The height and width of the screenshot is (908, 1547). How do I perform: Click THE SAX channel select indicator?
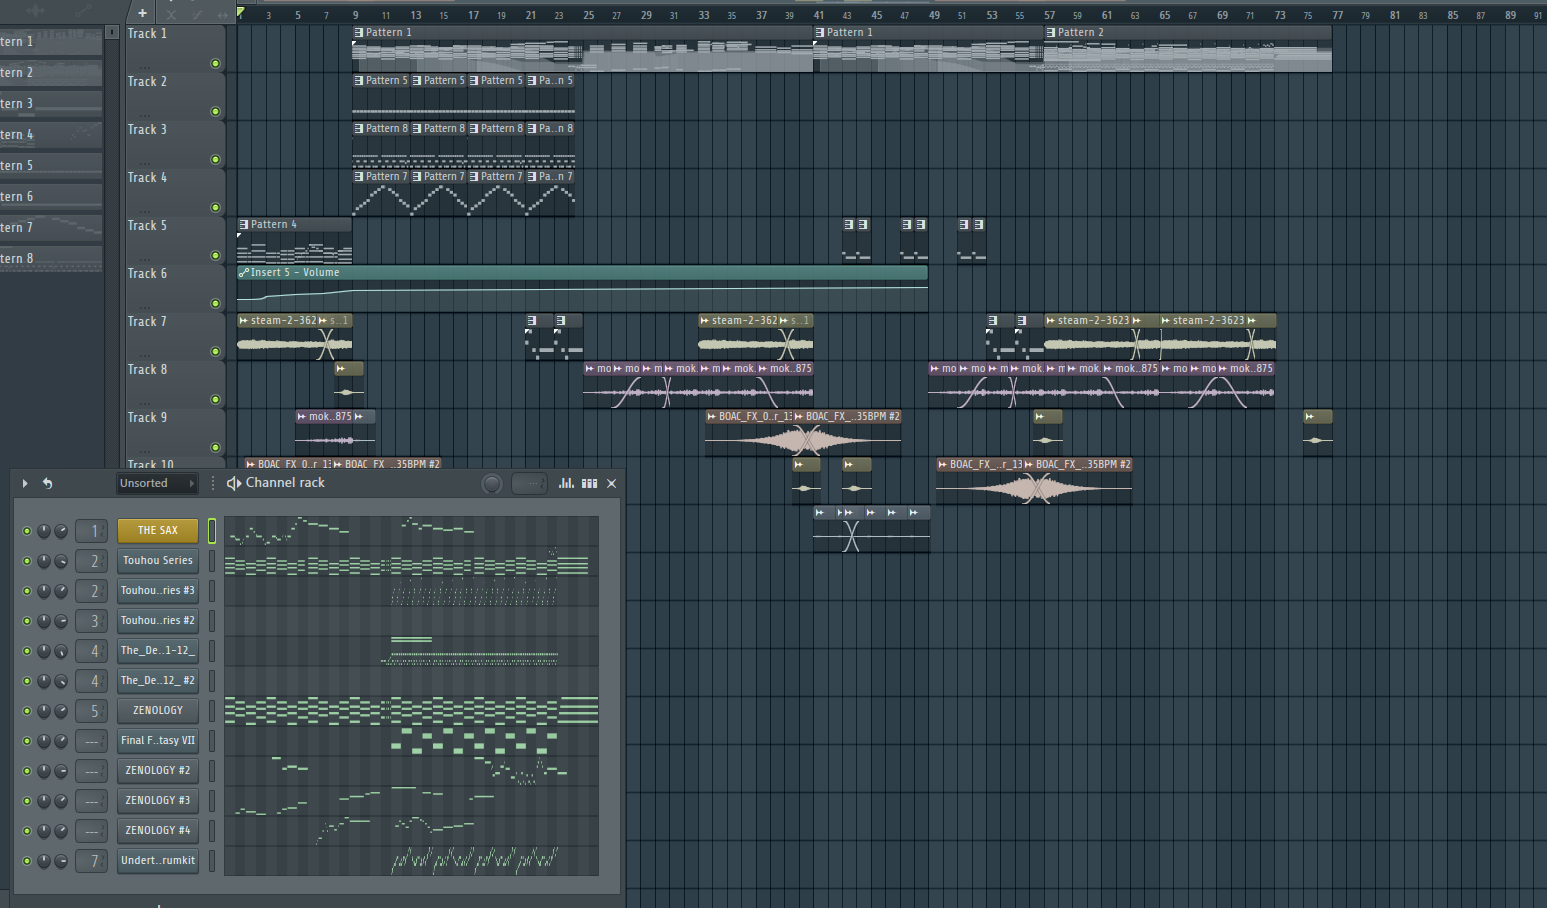point(211,531)
